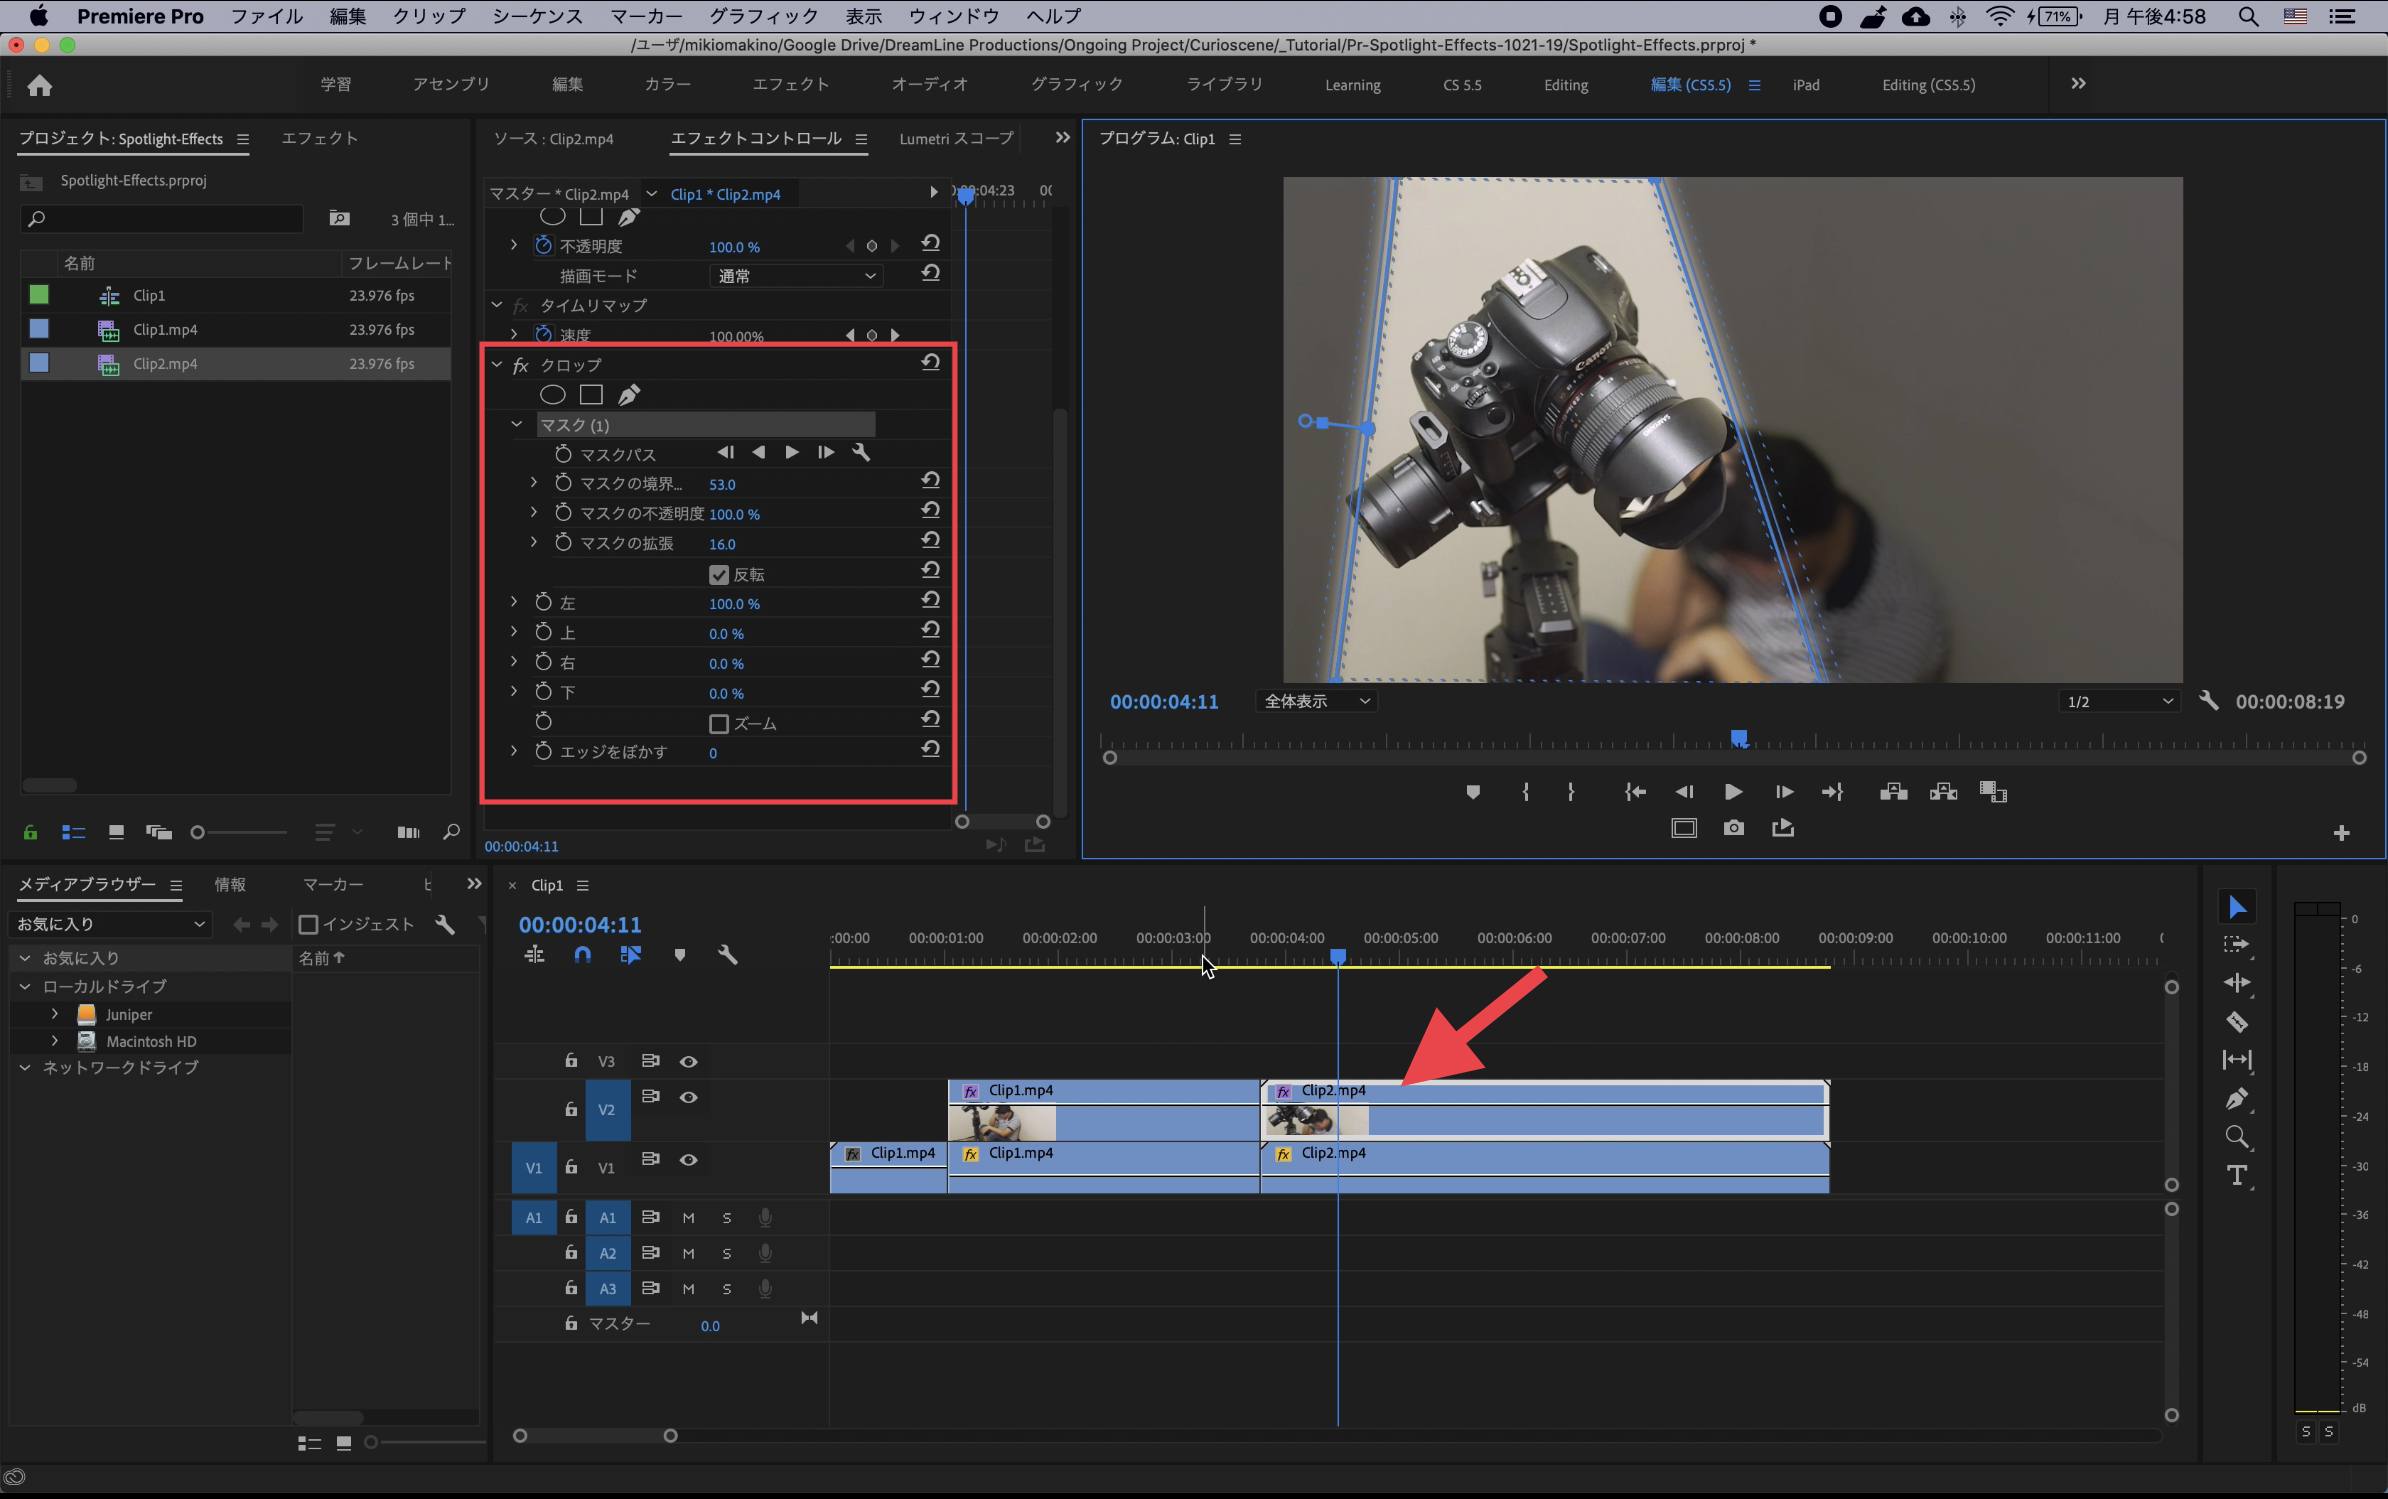Collapse the マスク (1) section
2388x1499 pixels.
[x=517, y=425]
